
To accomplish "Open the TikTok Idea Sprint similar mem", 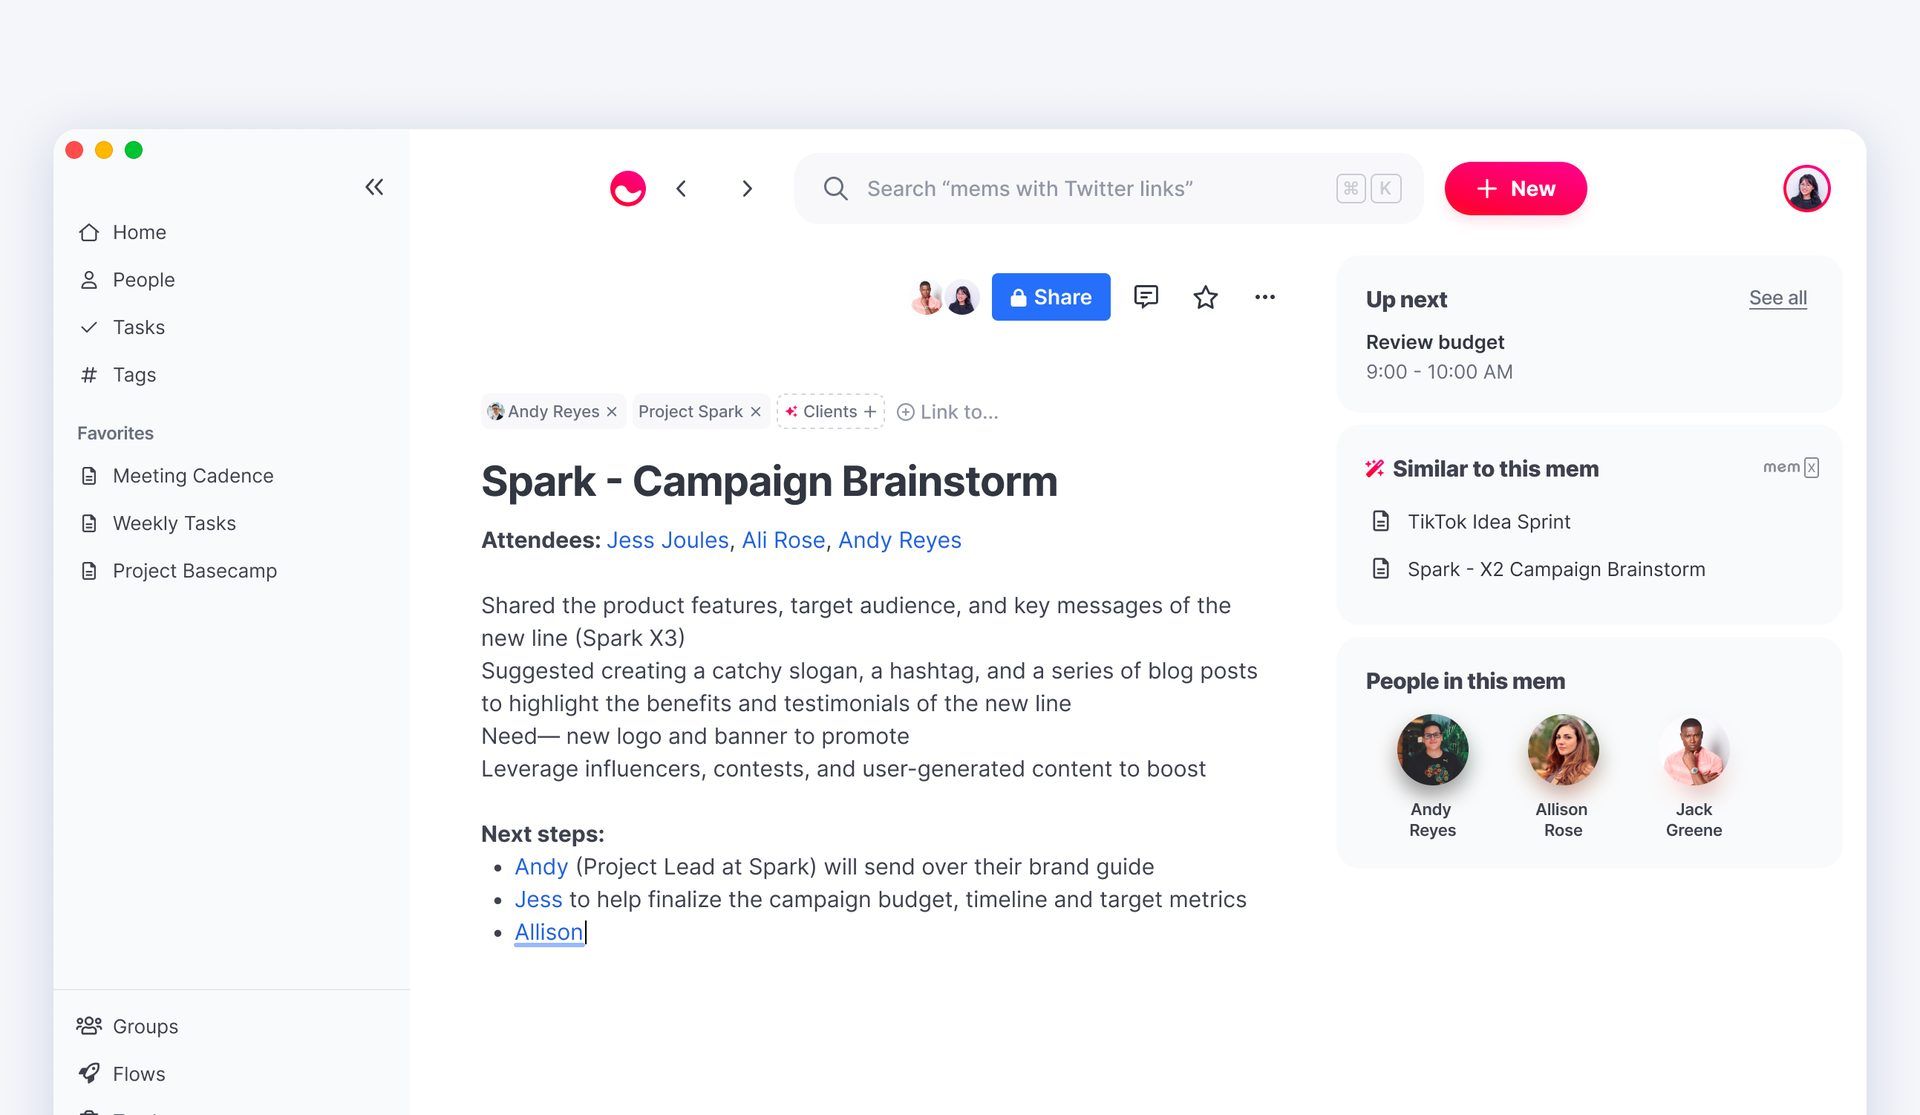I will [x=1489, y=520].
